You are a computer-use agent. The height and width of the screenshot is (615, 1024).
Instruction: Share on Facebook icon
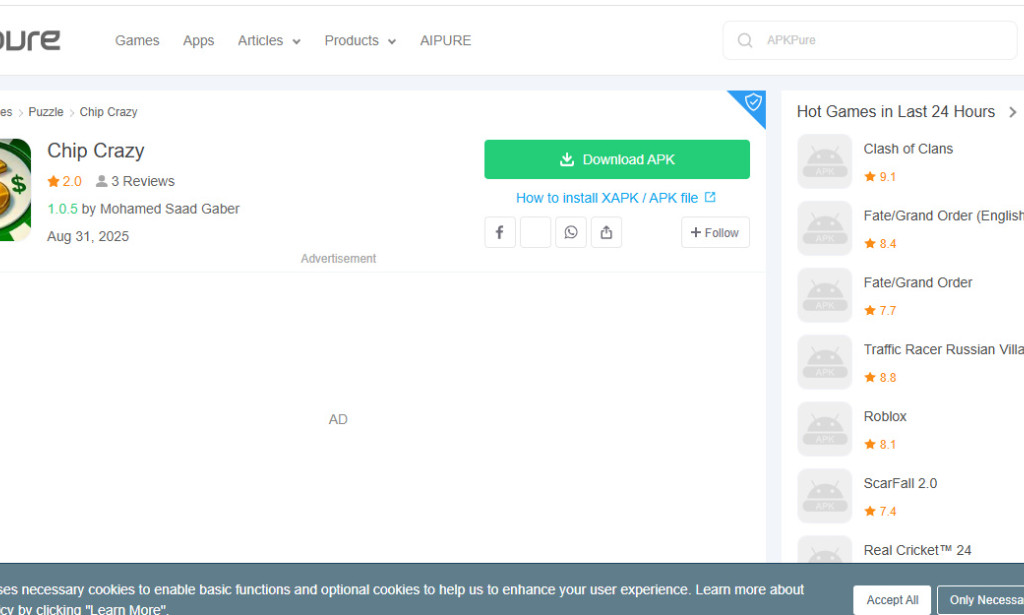pos(500,232)
